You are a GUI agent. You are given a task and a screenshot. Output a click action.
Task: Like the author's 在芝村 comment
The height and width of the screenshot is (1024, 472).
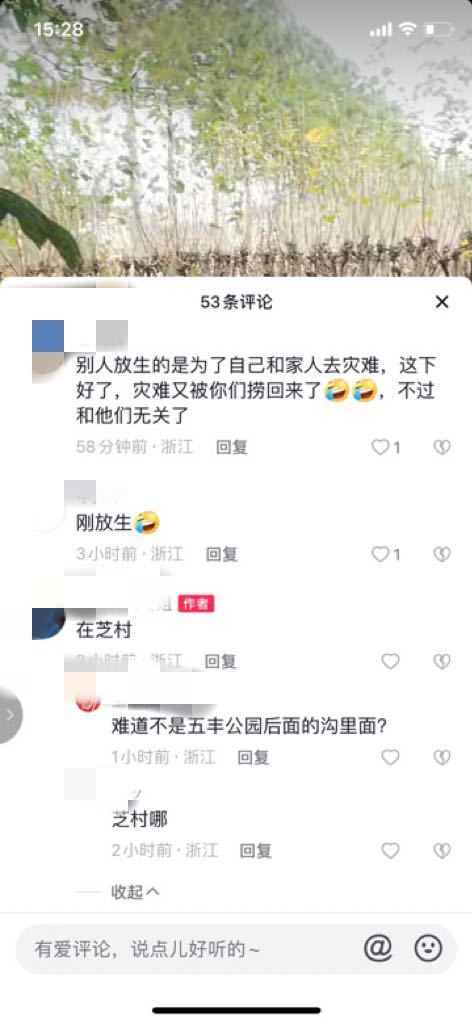click(x=390, y=662)
